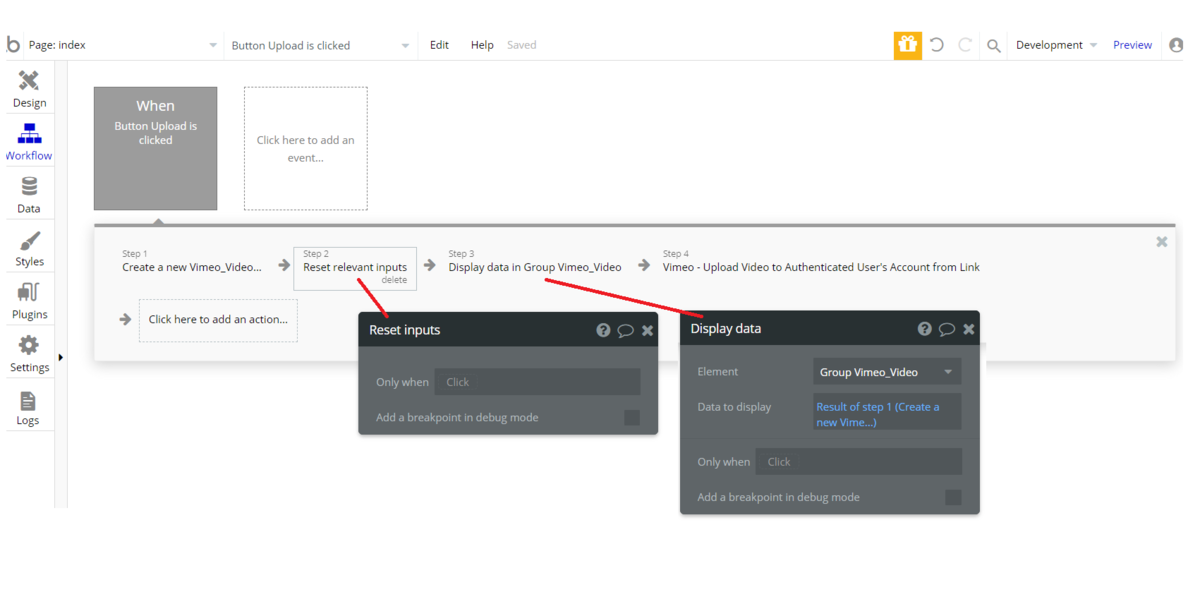Open comments in Display data panel
1200x592 pixels.
pos(947,329)
